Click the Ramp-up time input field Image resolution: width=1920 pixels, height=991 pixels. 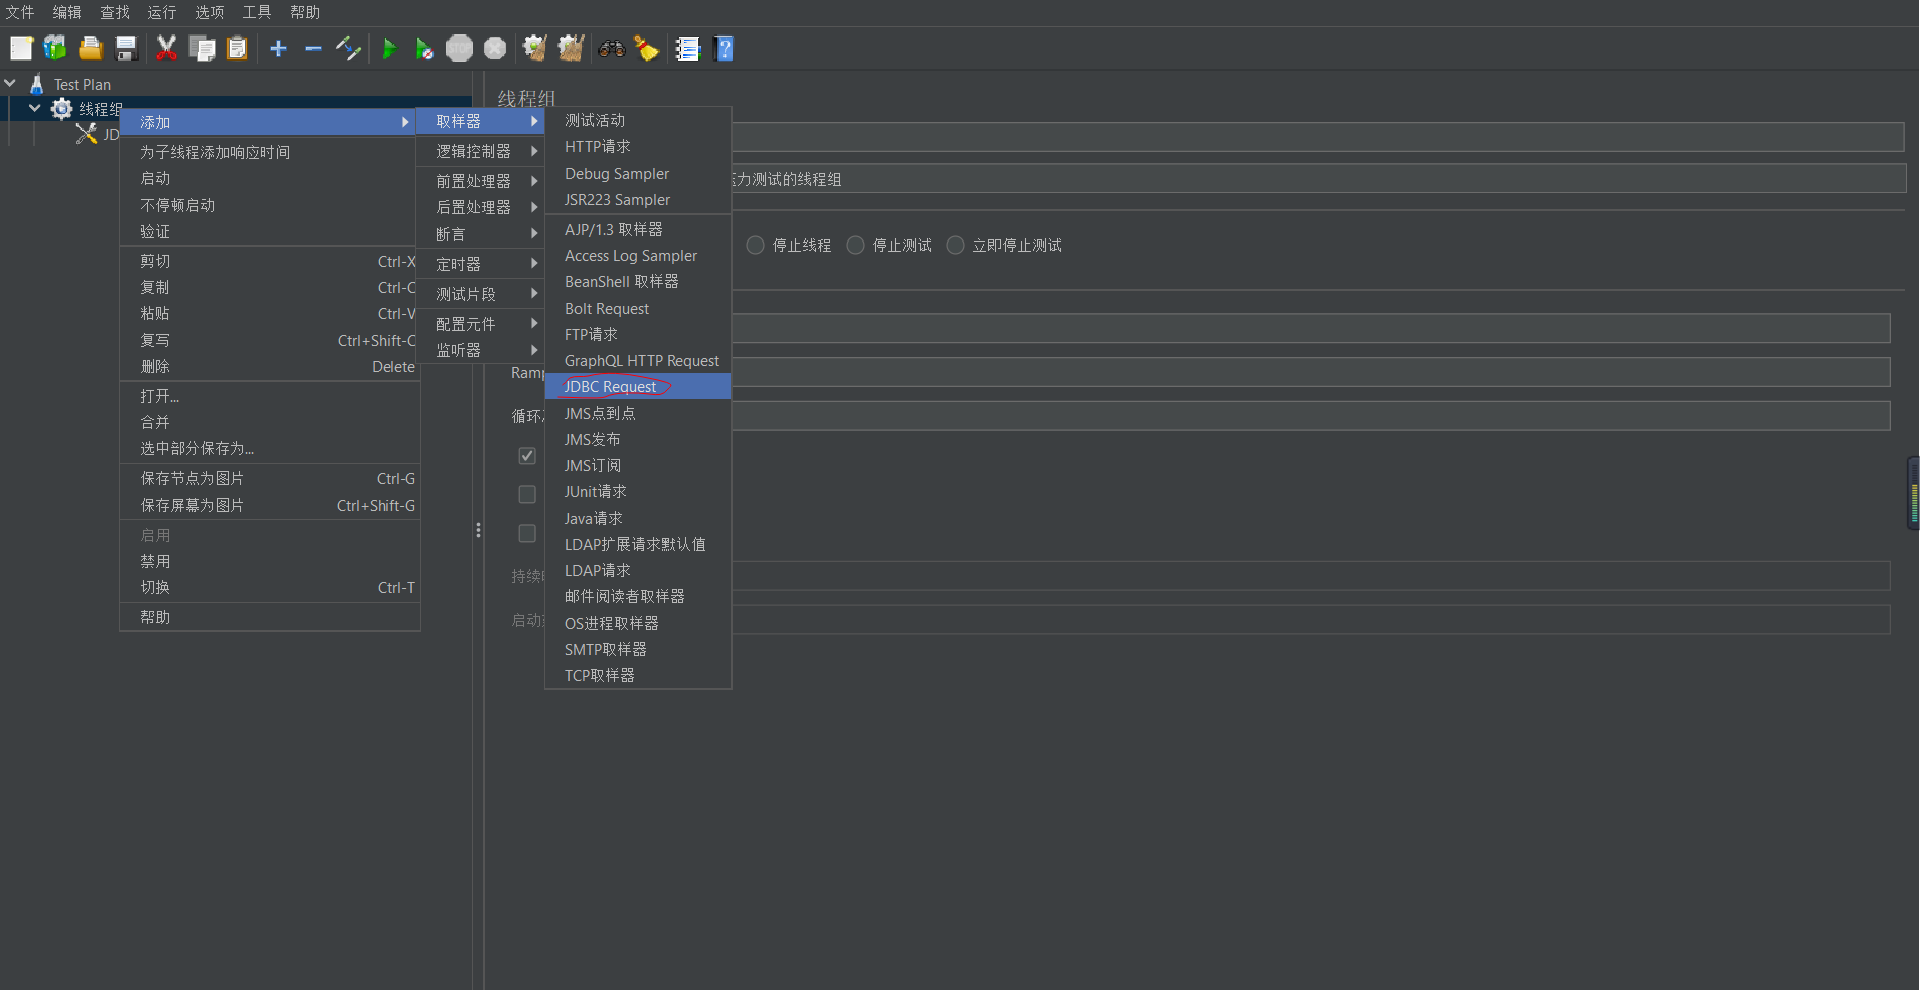click(x=1311, y=372)
